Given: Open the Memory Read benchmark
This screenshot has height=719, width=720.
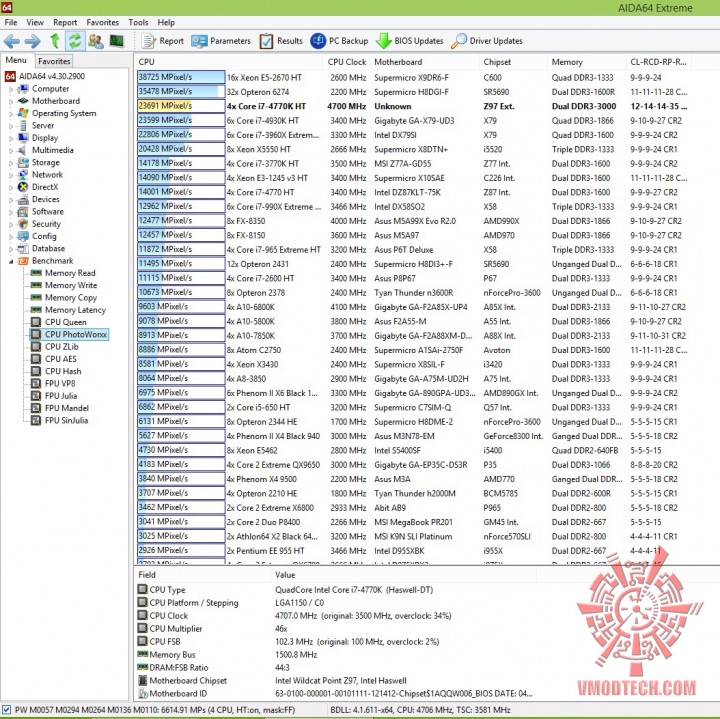Looking at the screenshot, I should [70, 273].
